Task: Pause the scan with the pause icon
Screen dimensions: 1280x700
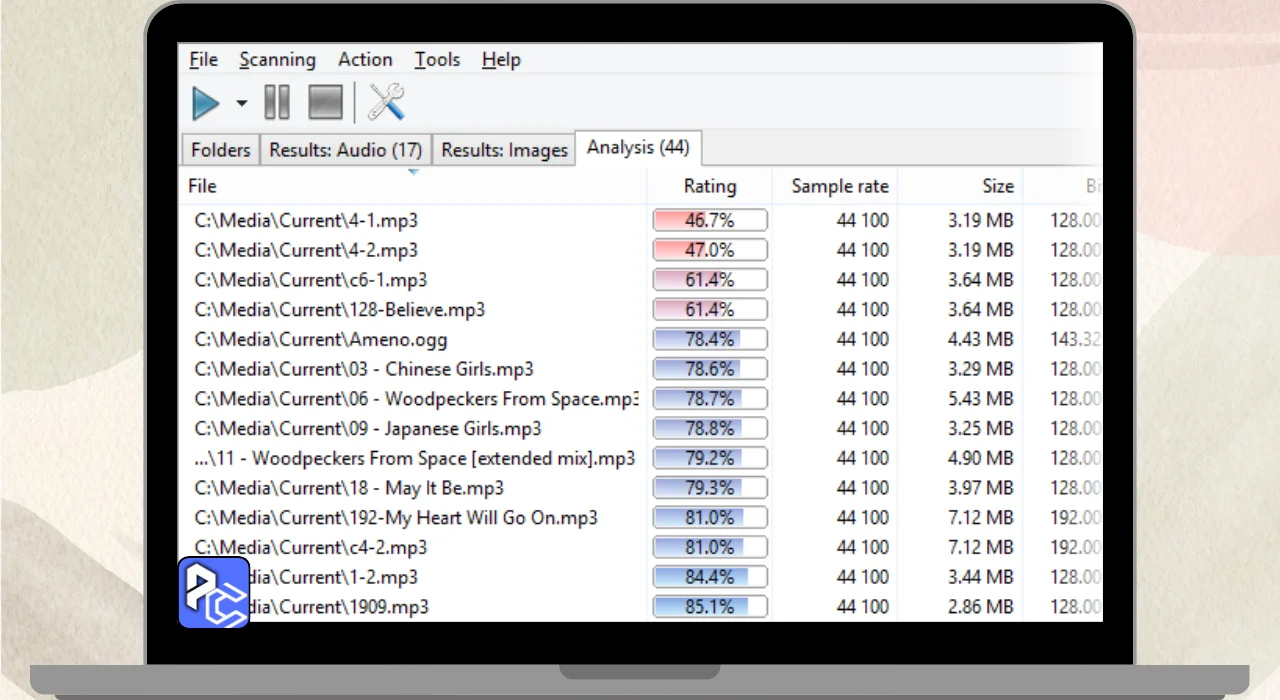Action: coord(276,103)
